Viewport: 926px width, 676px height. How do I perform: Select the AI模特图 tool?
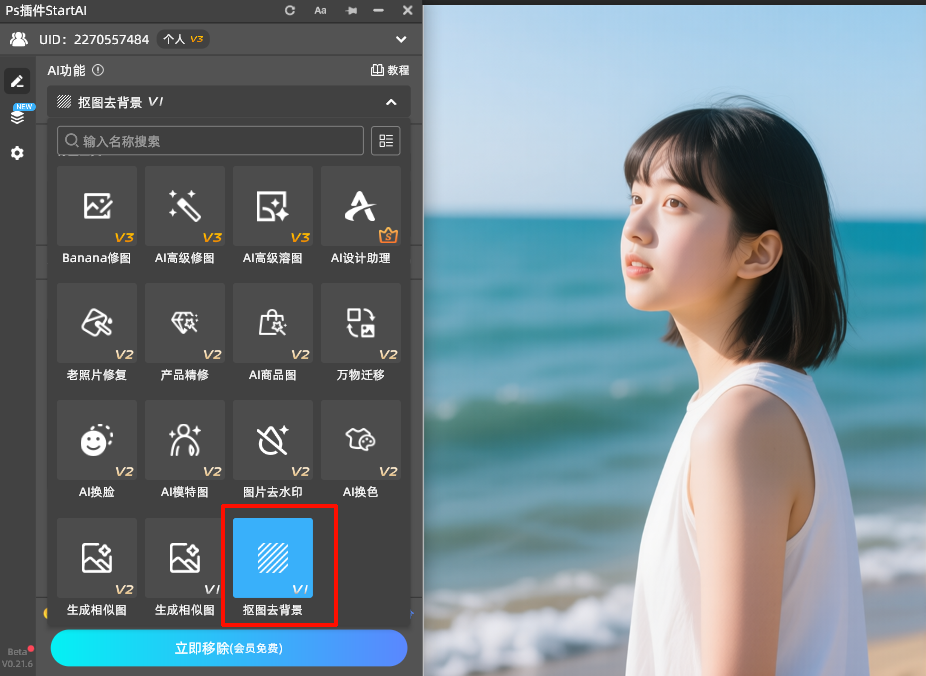pos(185,441)
